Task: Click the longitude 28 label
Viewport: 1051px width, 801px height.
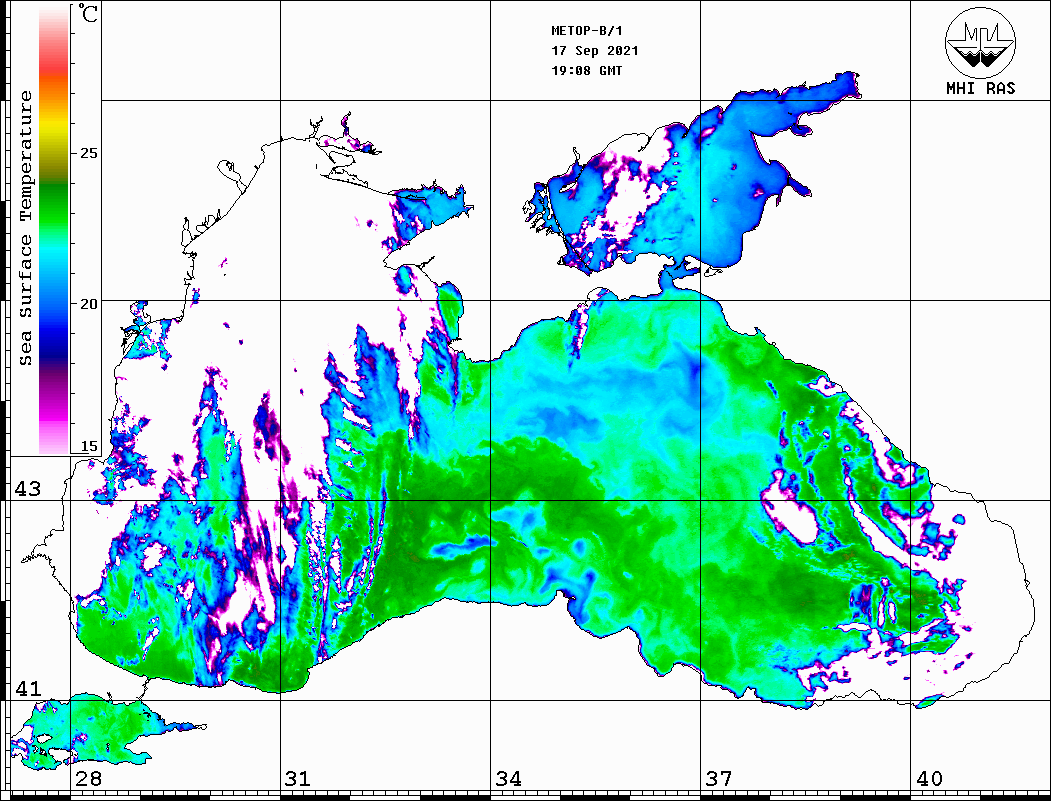Action: [88, 778]
